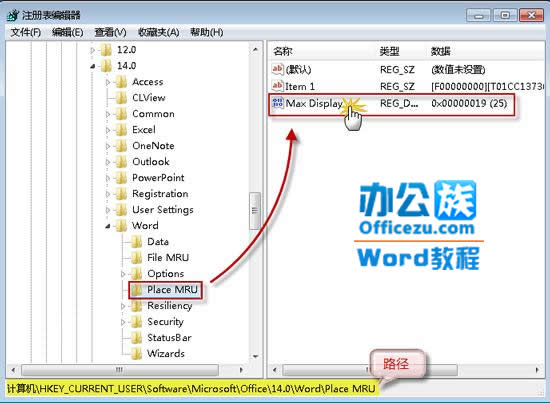
Task: Click the Registry Editor title bar icon
Action: click(x=13, y=15)
